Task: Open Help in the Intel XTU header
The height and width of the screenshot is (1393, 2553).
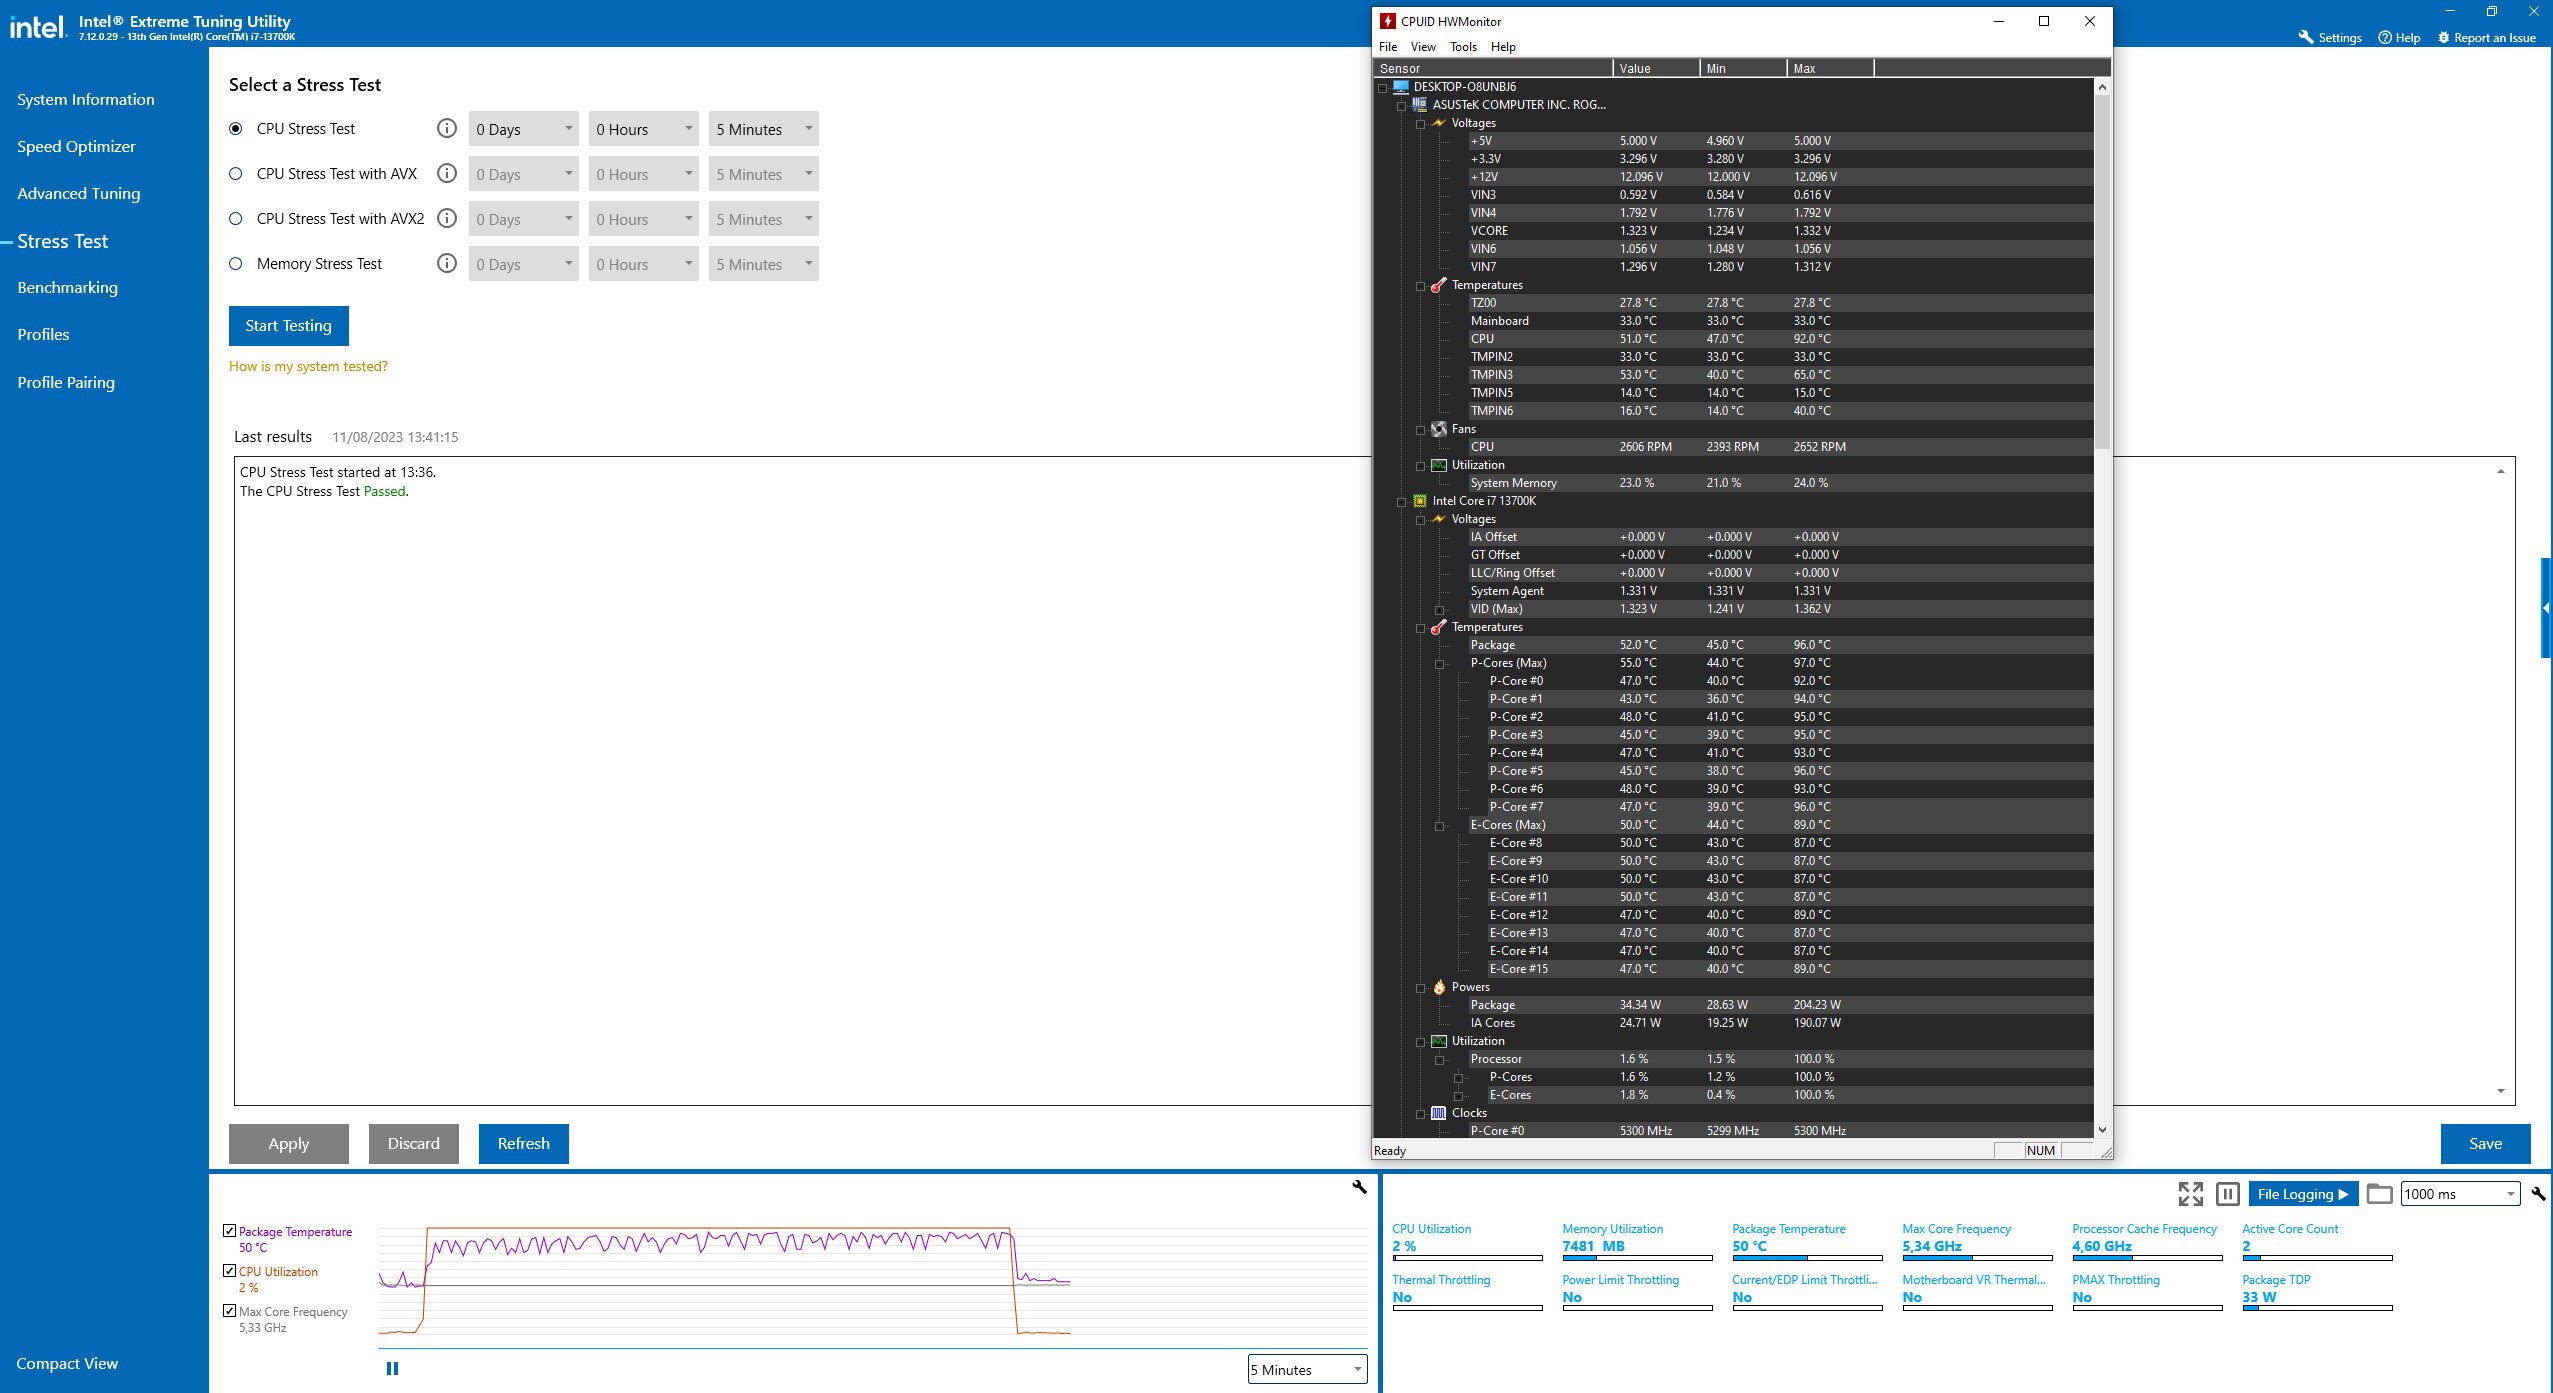Action: (x=2399, y=38)
